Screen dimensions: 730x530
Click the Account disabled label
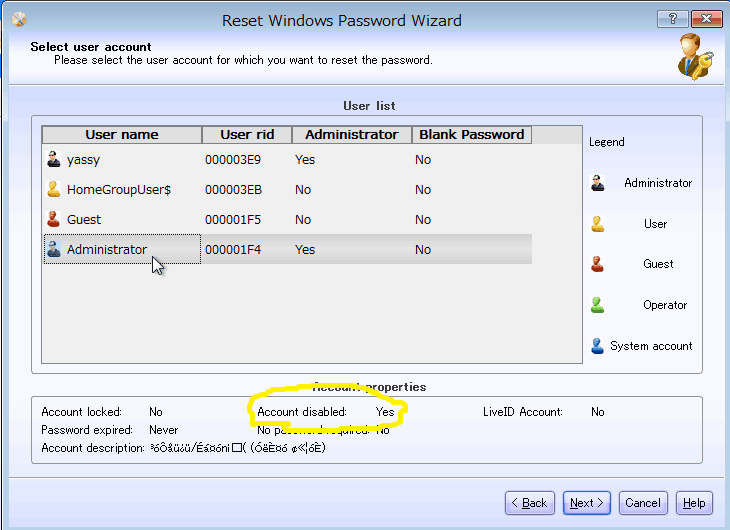point(302,412)
